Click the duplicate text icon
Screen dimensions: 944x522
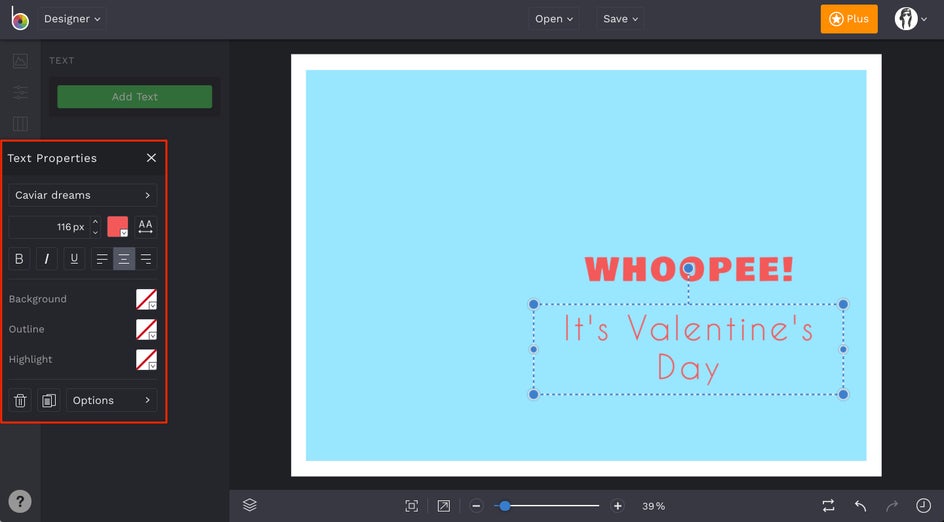(x=48, y=400)
